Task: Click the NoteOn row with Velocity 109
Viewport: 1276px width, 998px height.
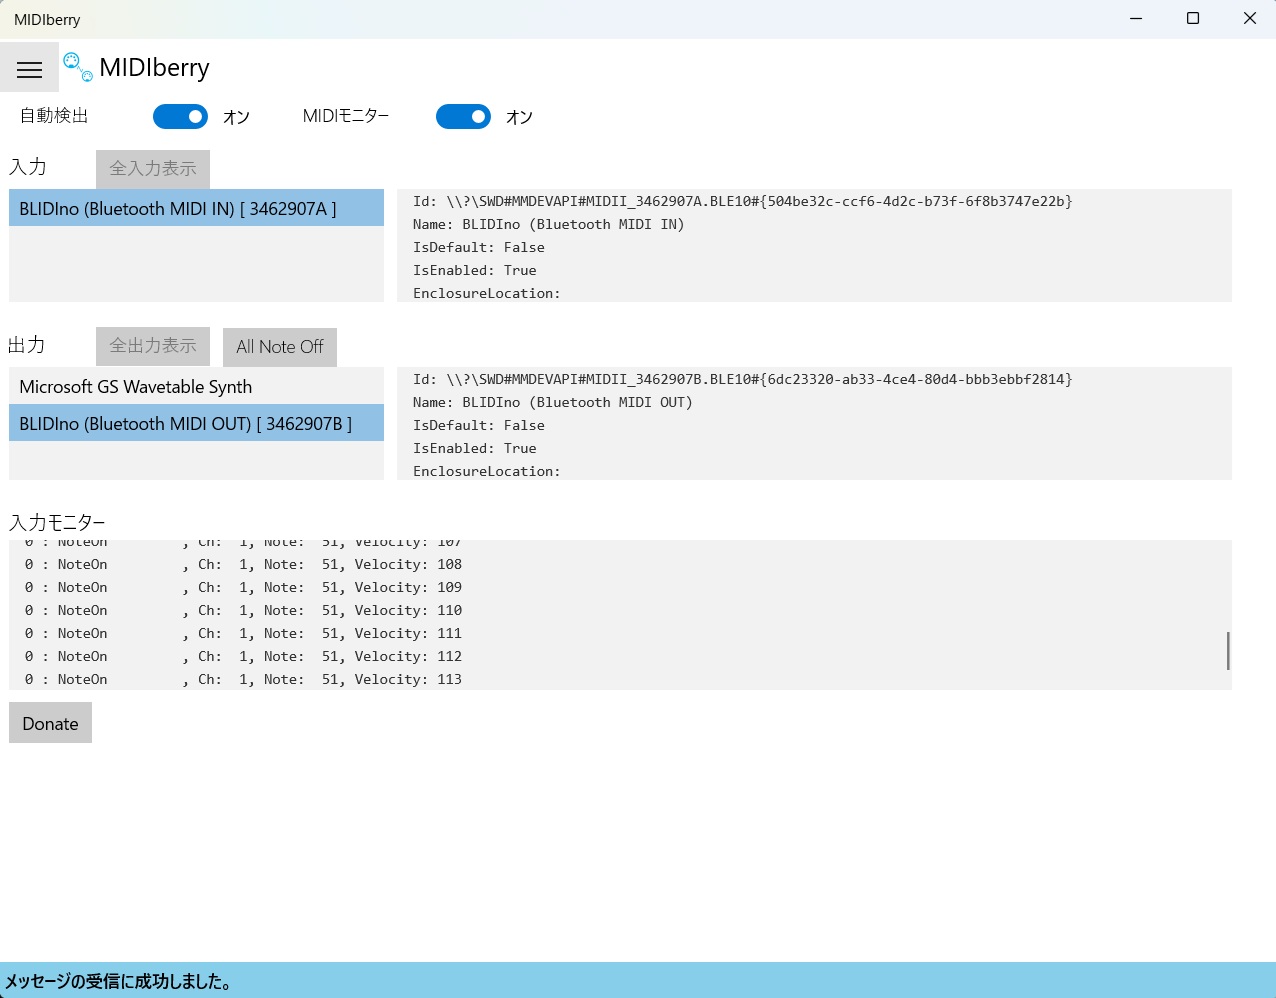Action: (243, 587)
